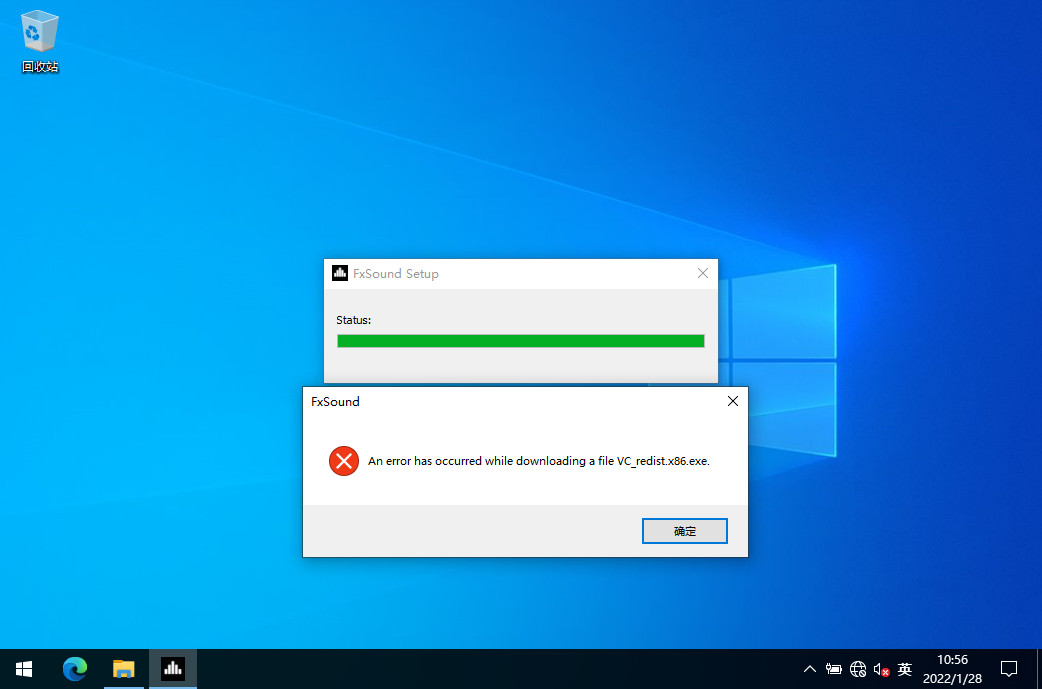Click the FxSound Setup window title
The height and width of the screenshot is (689, 1042).
395,274
